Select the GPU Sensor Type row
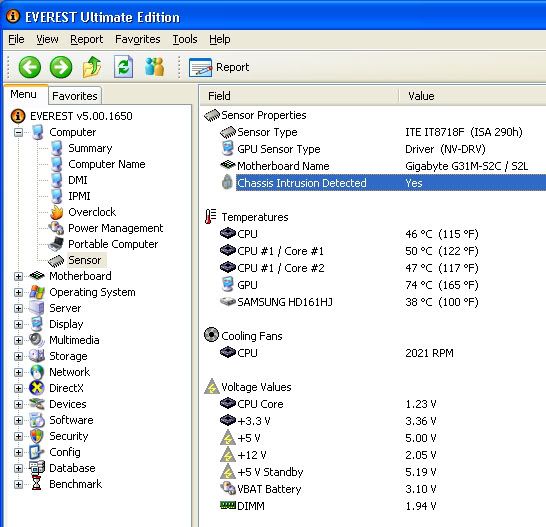 383,149
